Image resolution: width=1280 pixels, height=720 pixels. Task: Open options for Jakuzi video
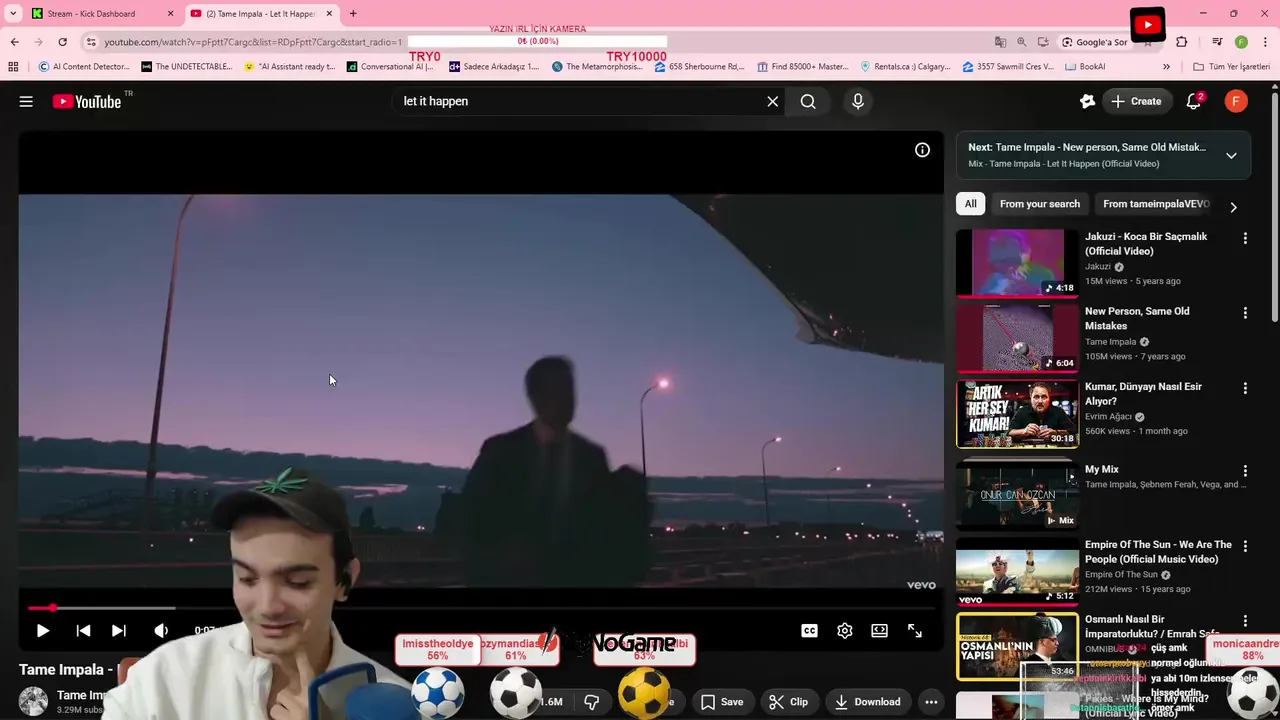pos(1245,238)
